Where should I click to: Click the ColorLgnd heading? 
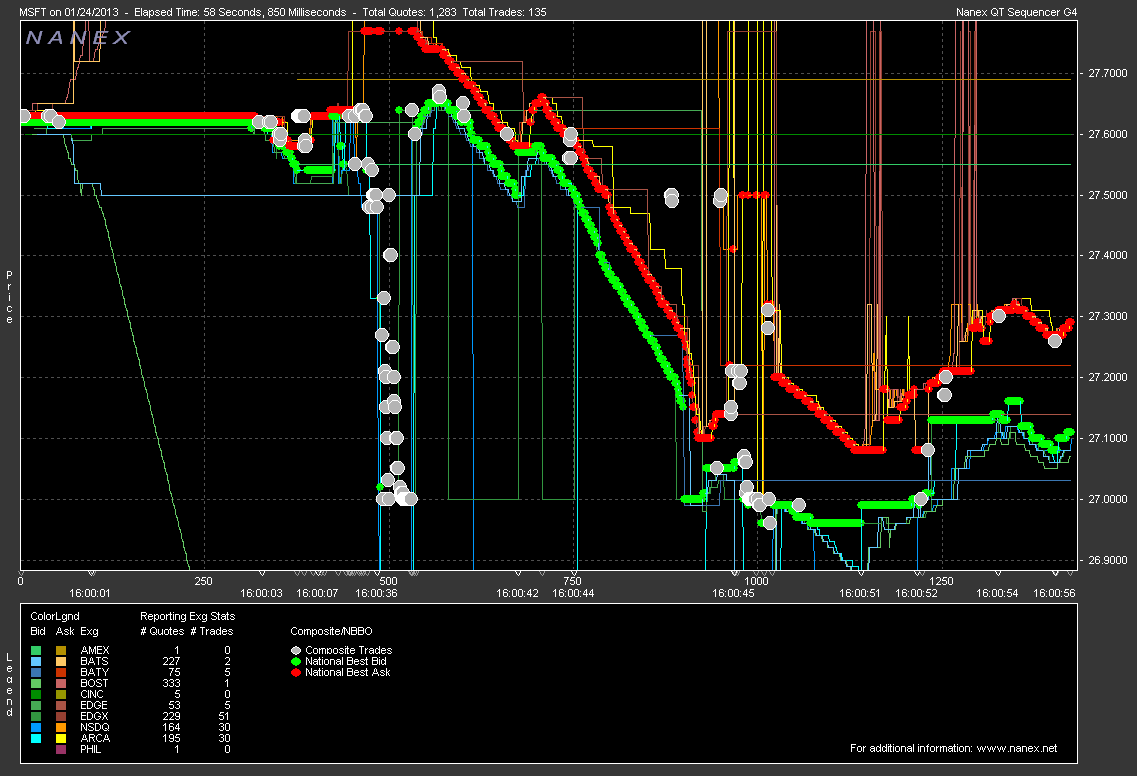click(x=55, y=616)
